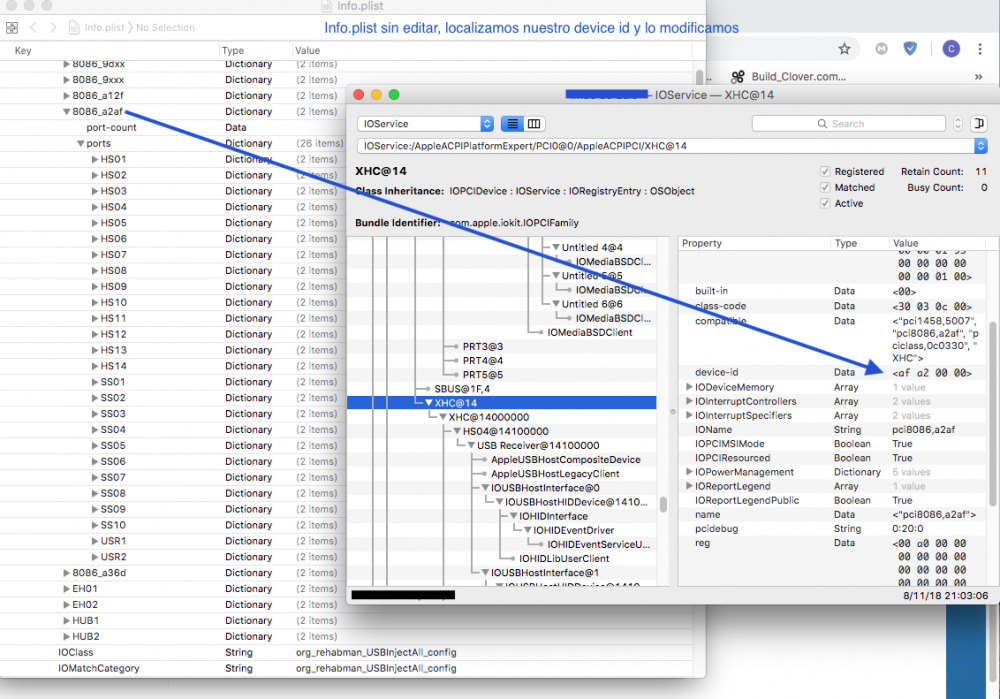The image size is (1000, 699).
Task: Bookmark page with Chrome star icon
Action: pos(844,48)
